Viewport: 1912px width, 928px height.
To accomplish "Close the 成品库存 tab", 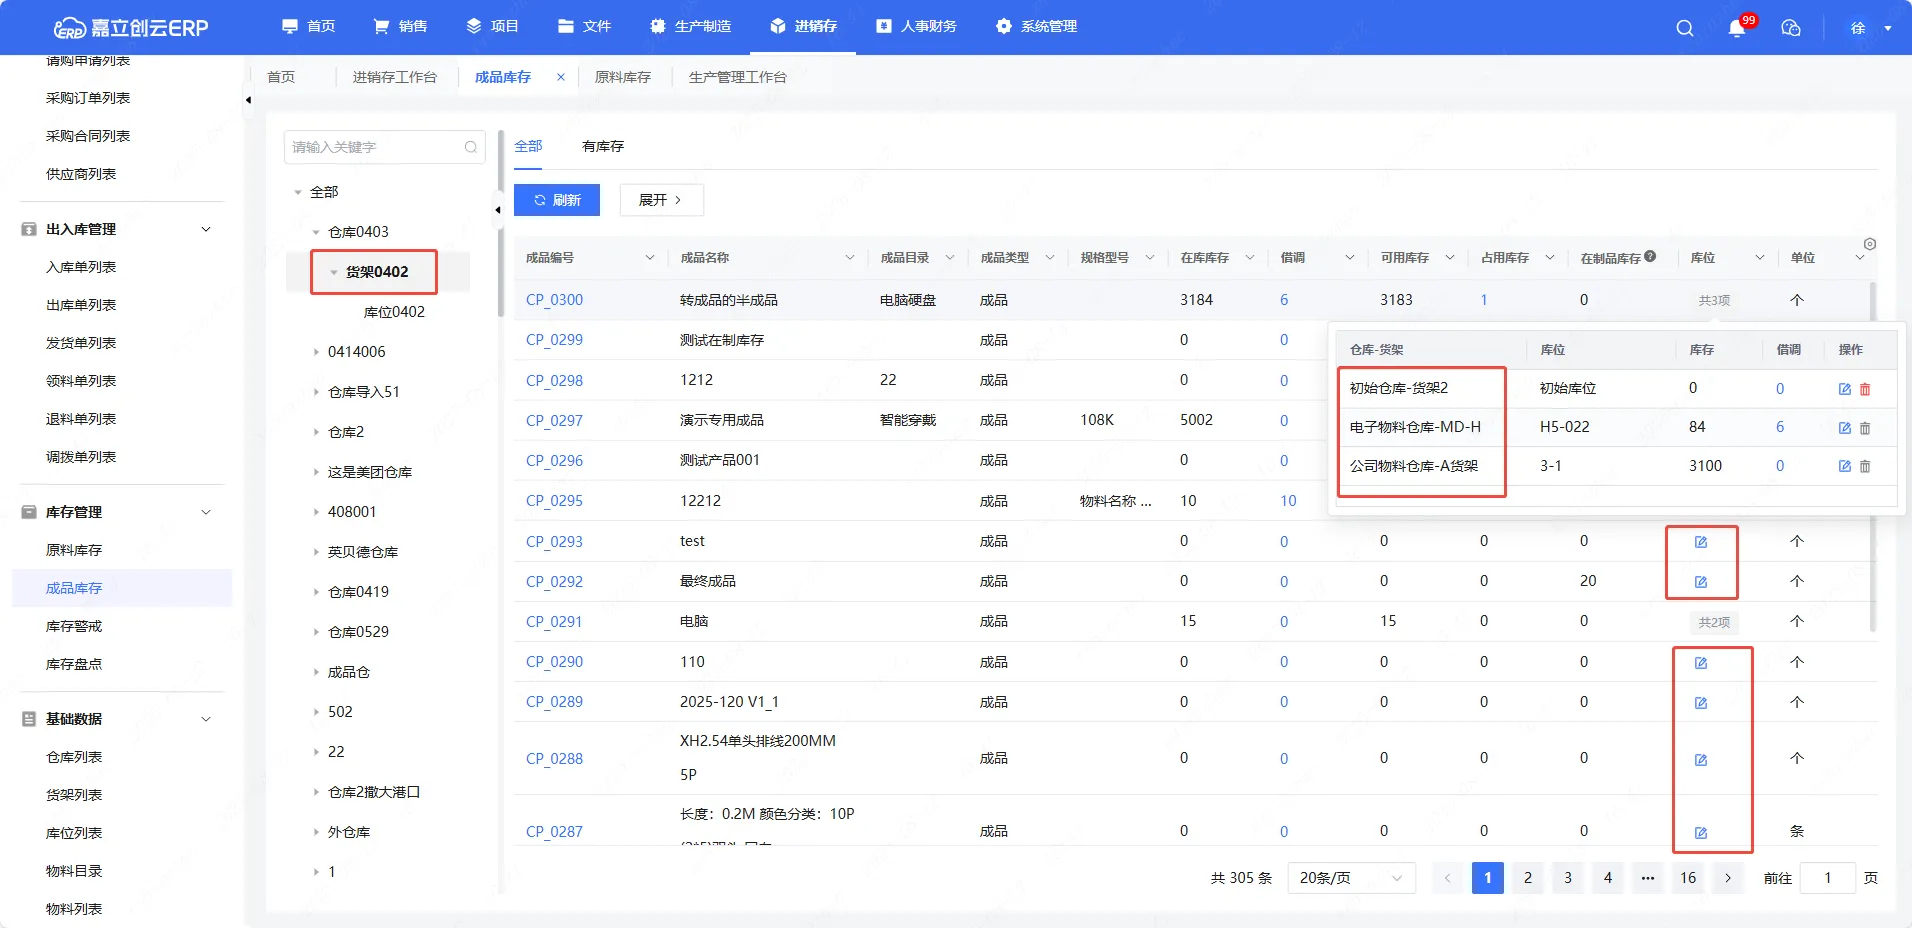I will (x=561, y=77).
